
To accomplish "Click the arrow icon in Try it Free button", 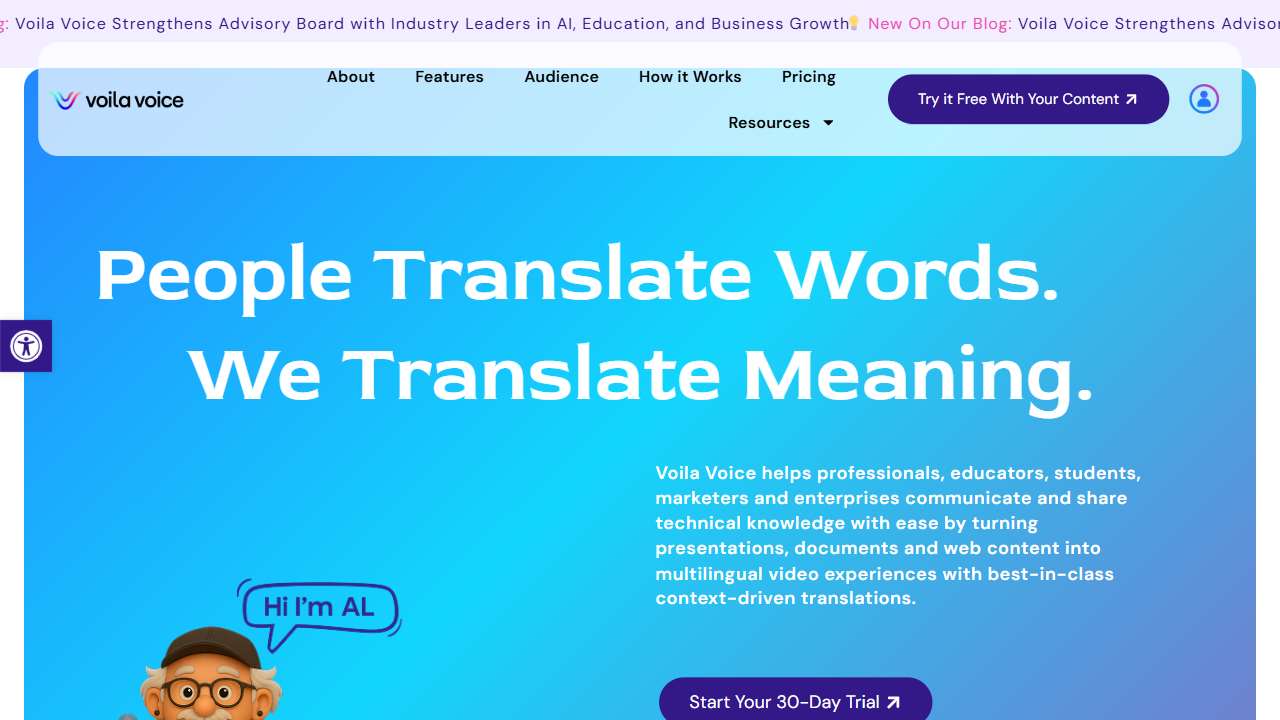I will coord(1131,99).
